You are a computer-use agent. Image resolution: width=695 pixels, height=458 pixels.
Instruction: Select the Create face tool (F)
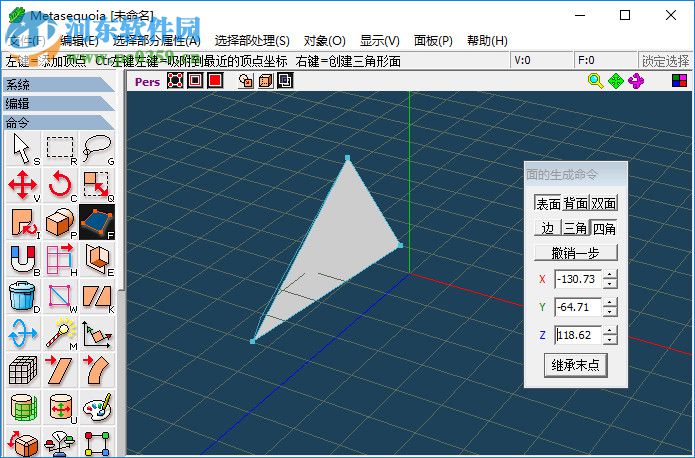pyautogui.click(x=97, y=222)
